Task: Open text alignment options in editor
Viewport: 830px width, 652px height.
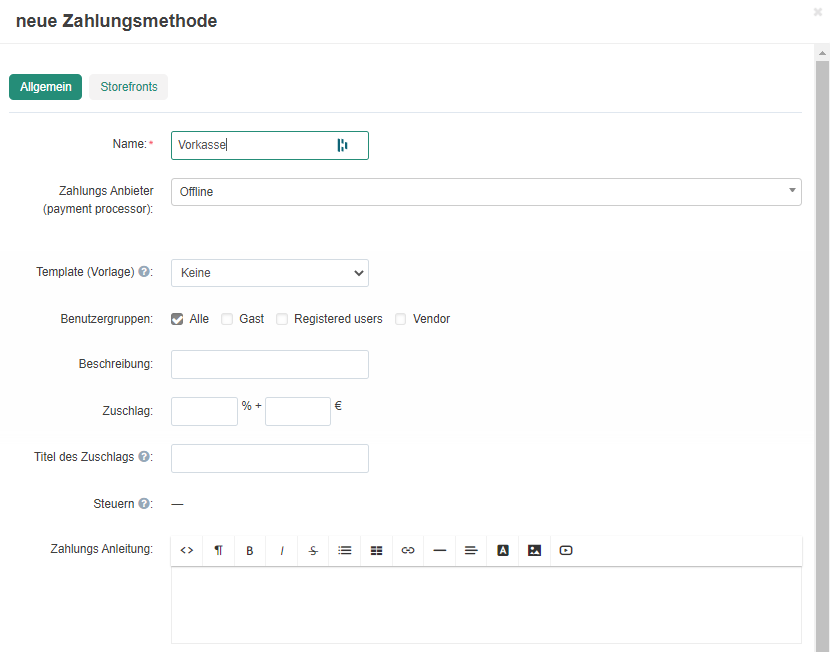Action: 471,550
